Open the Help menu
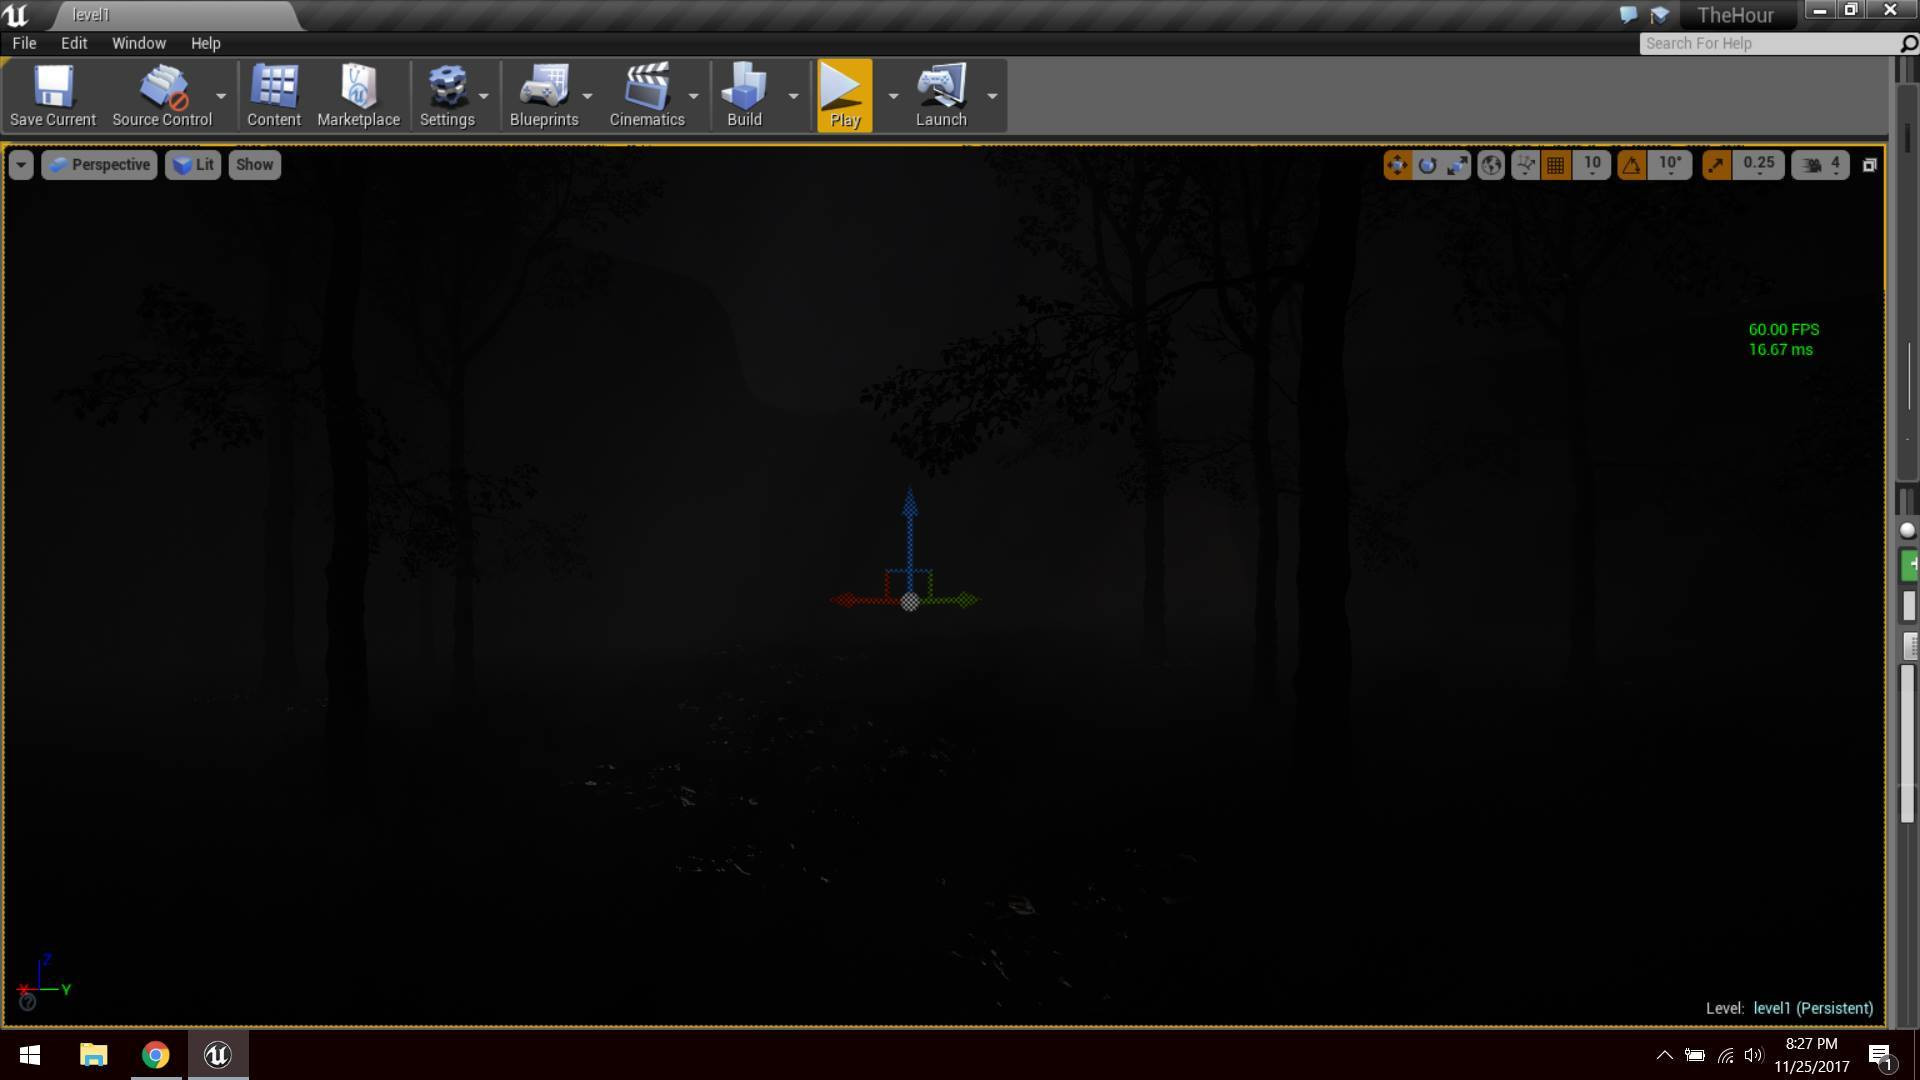Screen dimensions: 1920x1080 205,43
